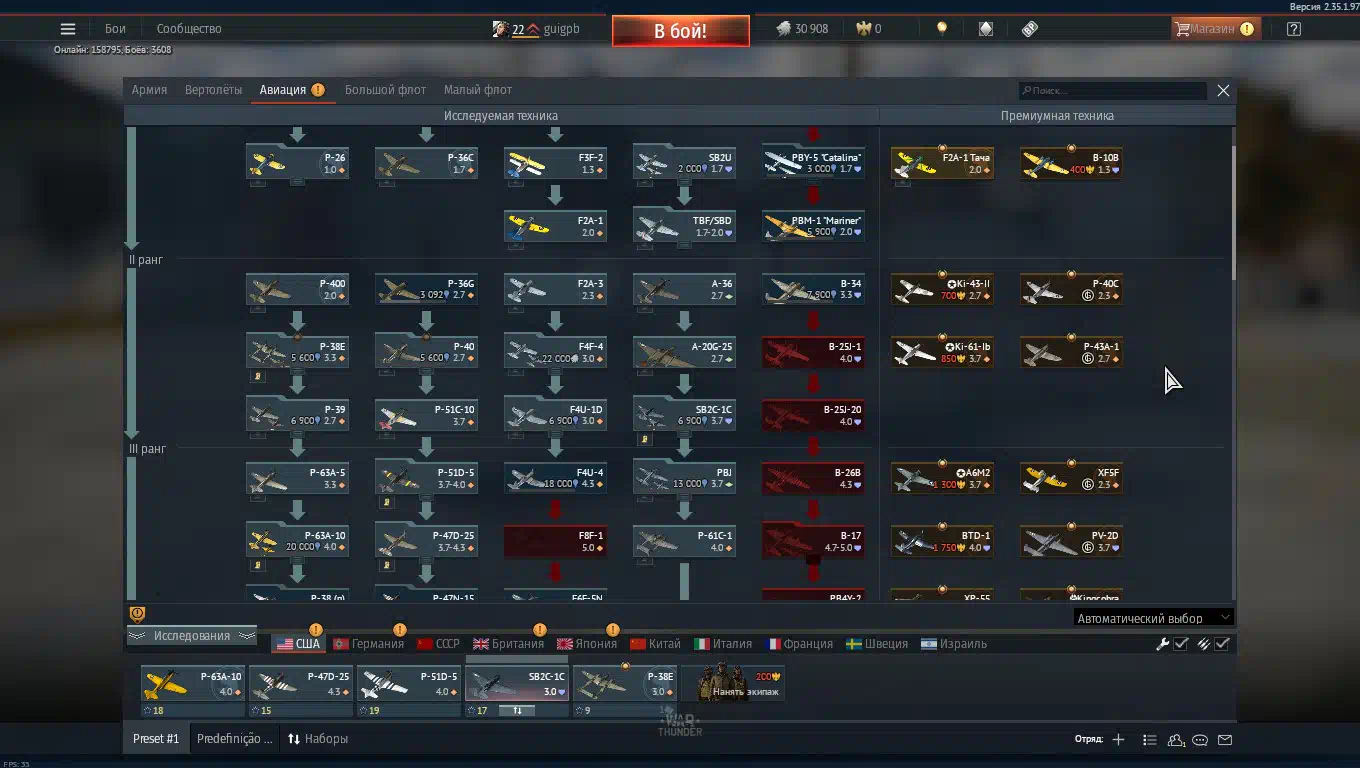The width and height of the screenshot is (1360, 768).
Task: Select the locked F8F-1 aircraft card
Action: pyautogui.click(x=555, y=541)
